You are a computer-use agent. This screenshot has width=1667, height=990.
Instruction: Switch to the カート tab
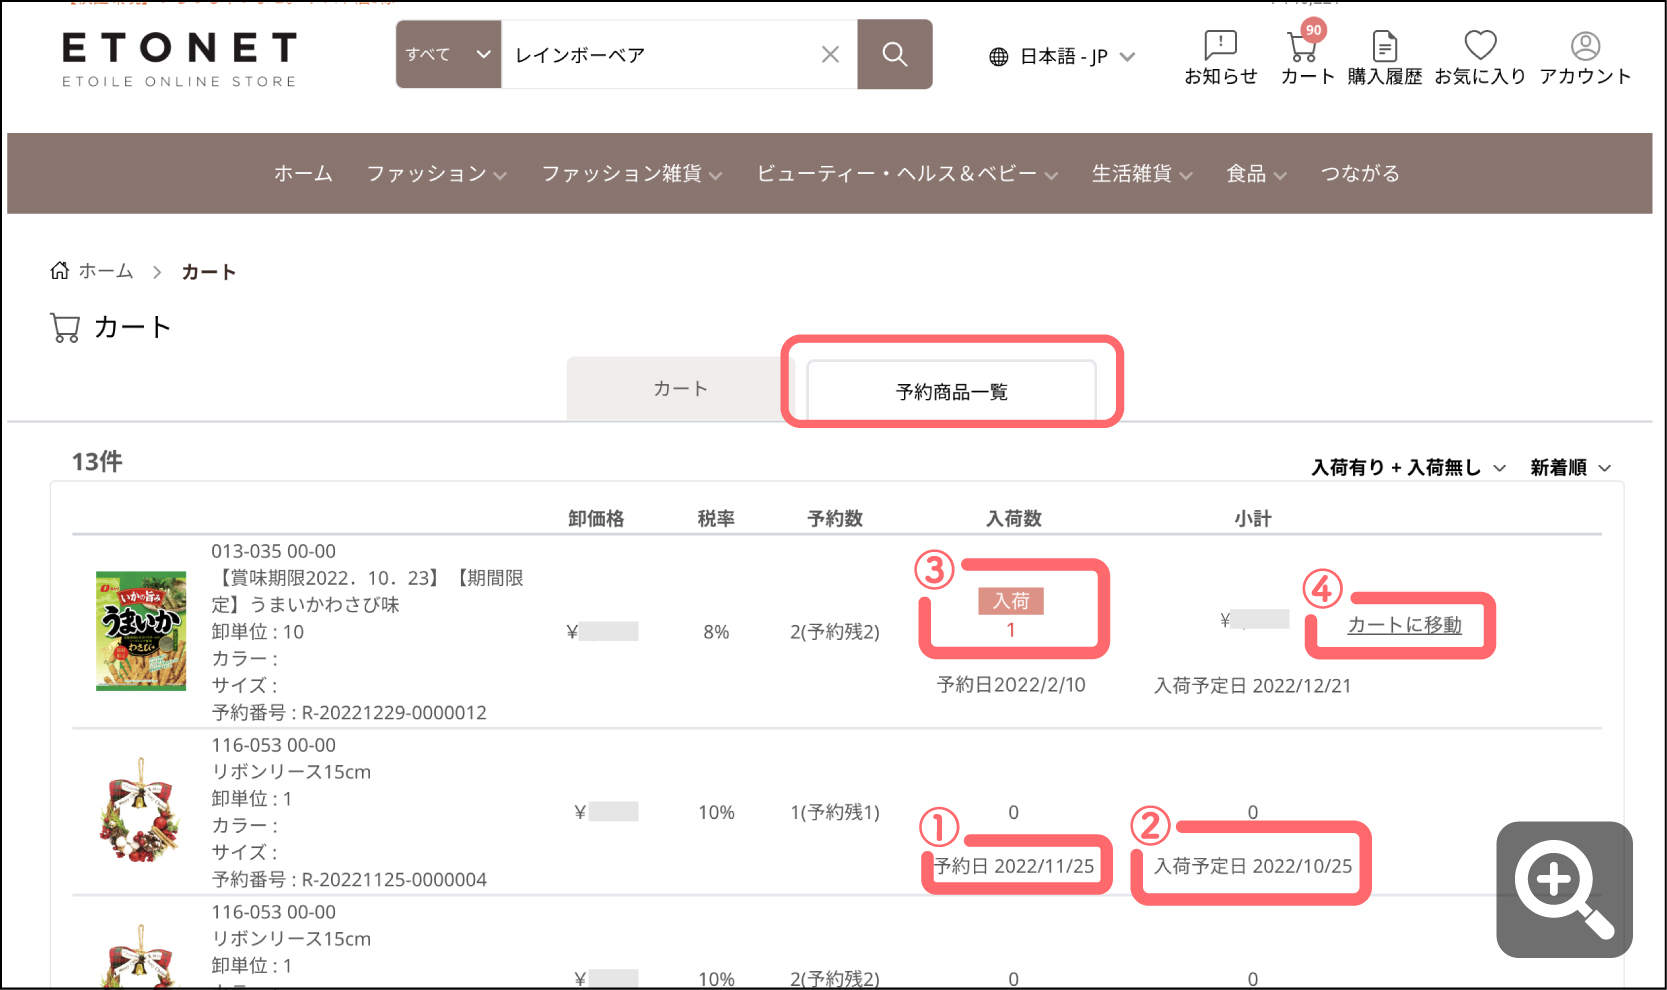click(681, 388)
